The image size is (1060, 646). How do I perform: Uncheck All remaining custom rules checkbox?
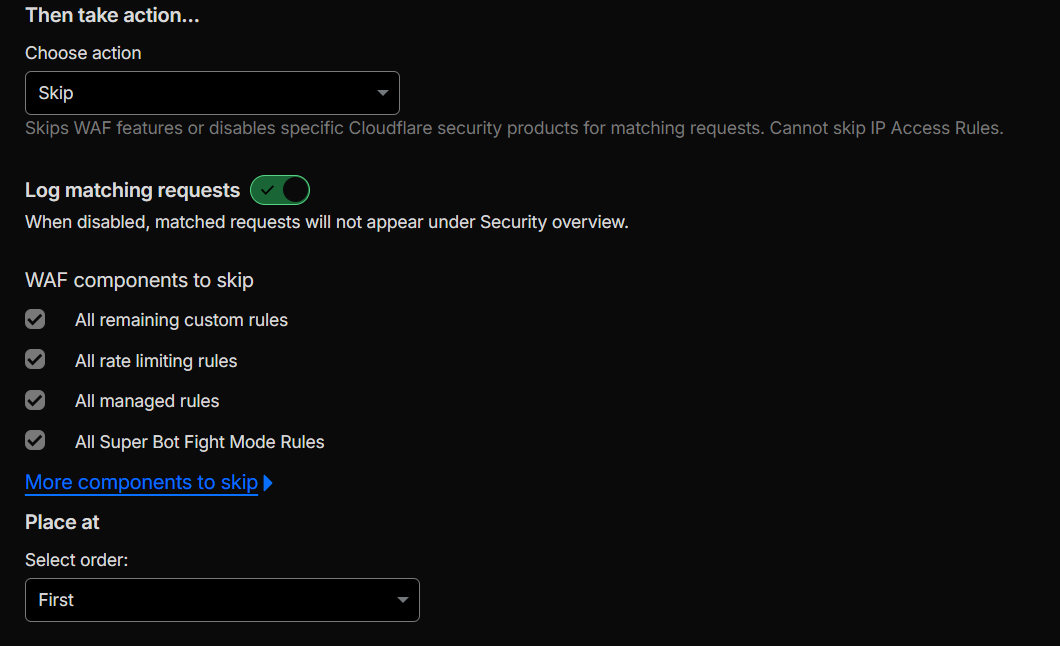point(35,320)
